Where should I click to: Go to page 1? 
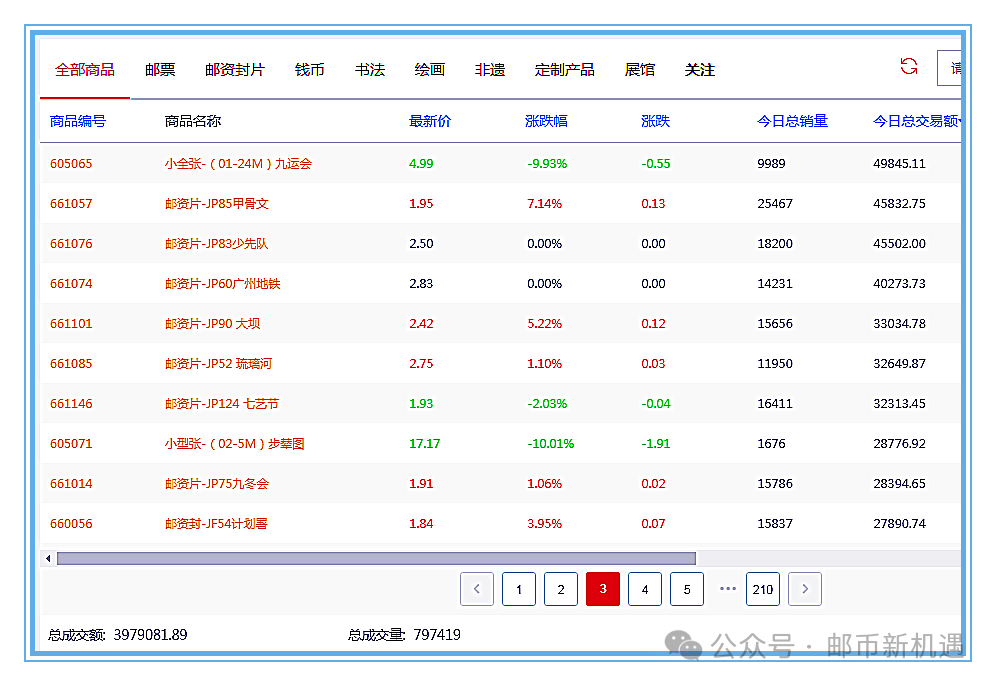click(x=519, y=589)
